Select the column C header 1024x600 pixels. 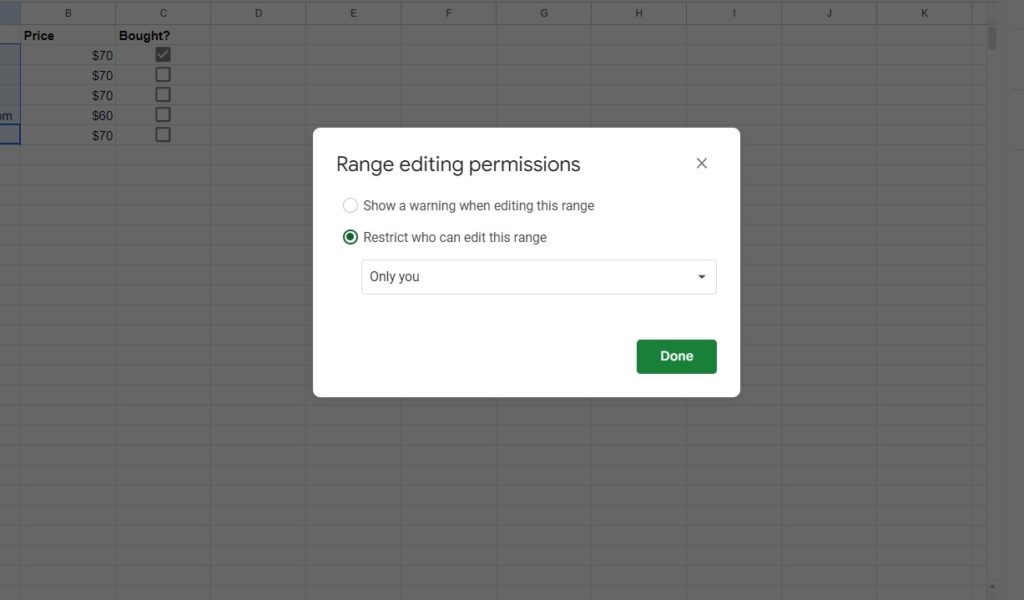point(163,13)
